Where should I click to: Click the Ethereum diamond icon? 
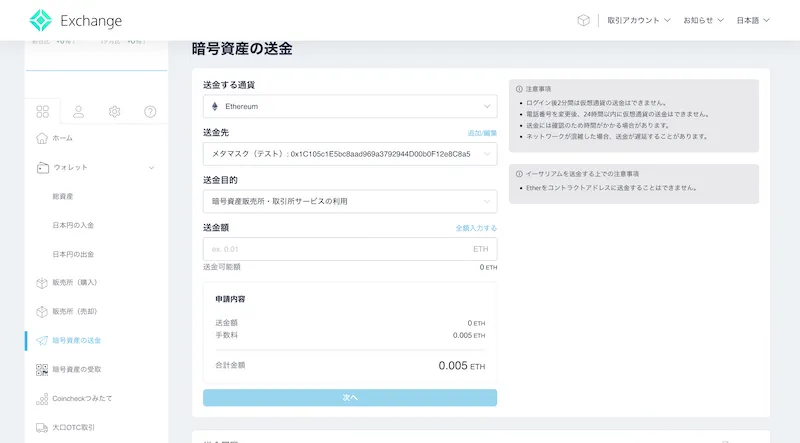point(215,106)
